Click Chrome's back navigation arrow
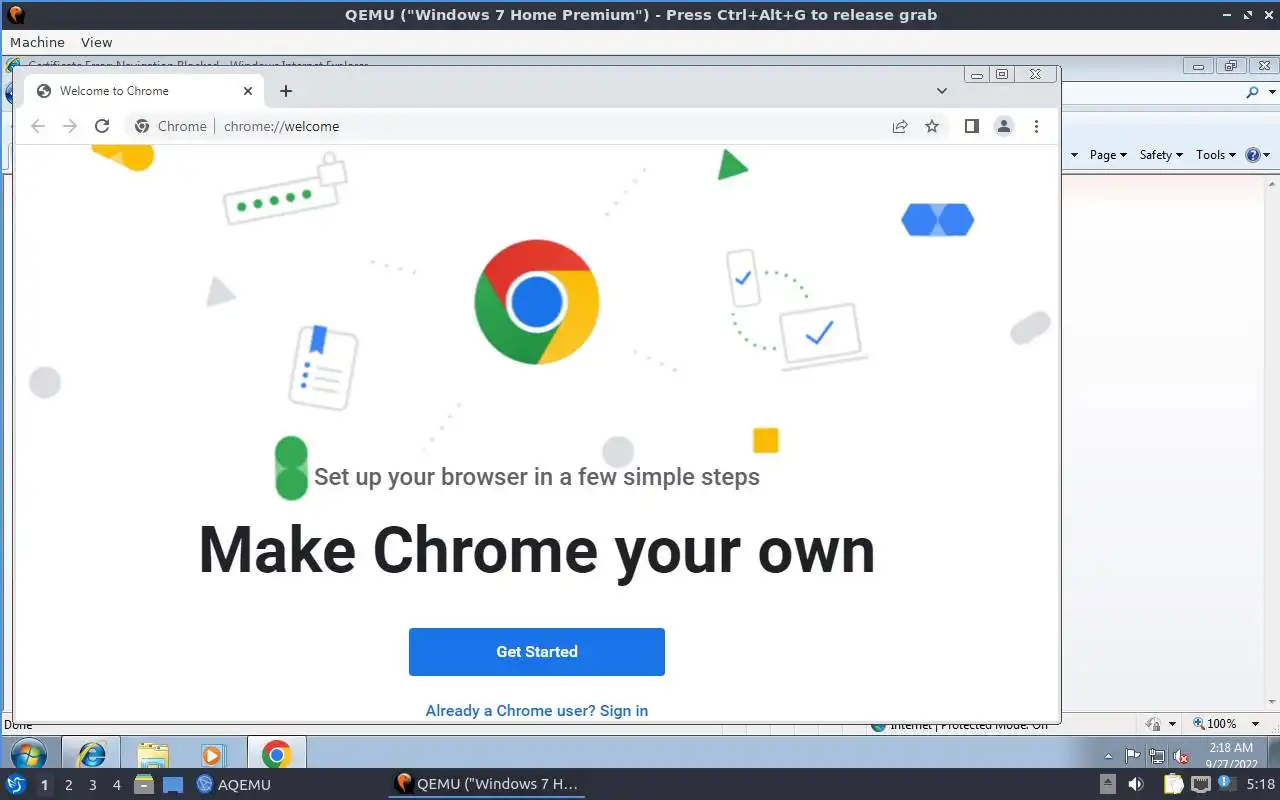Viewport: 1280px width, 800px height. [x=38, y=126]
